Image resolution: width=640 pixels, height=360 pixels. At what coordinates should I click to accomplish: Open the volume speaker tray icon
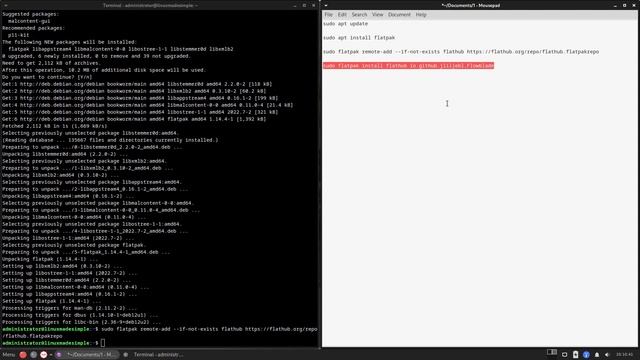click(607, 355)
